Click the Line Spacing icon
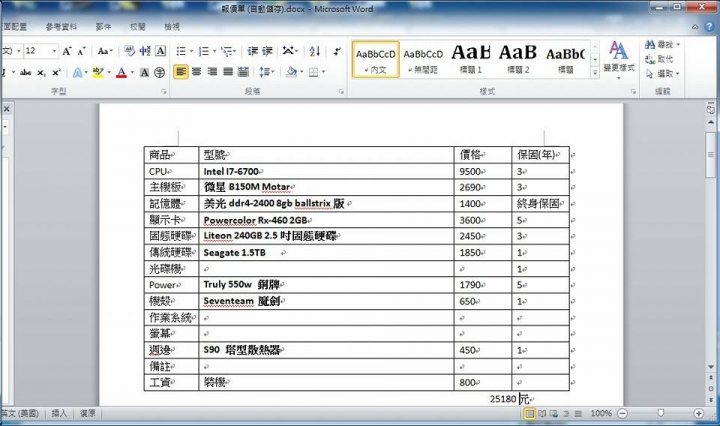 click(264, 72)
